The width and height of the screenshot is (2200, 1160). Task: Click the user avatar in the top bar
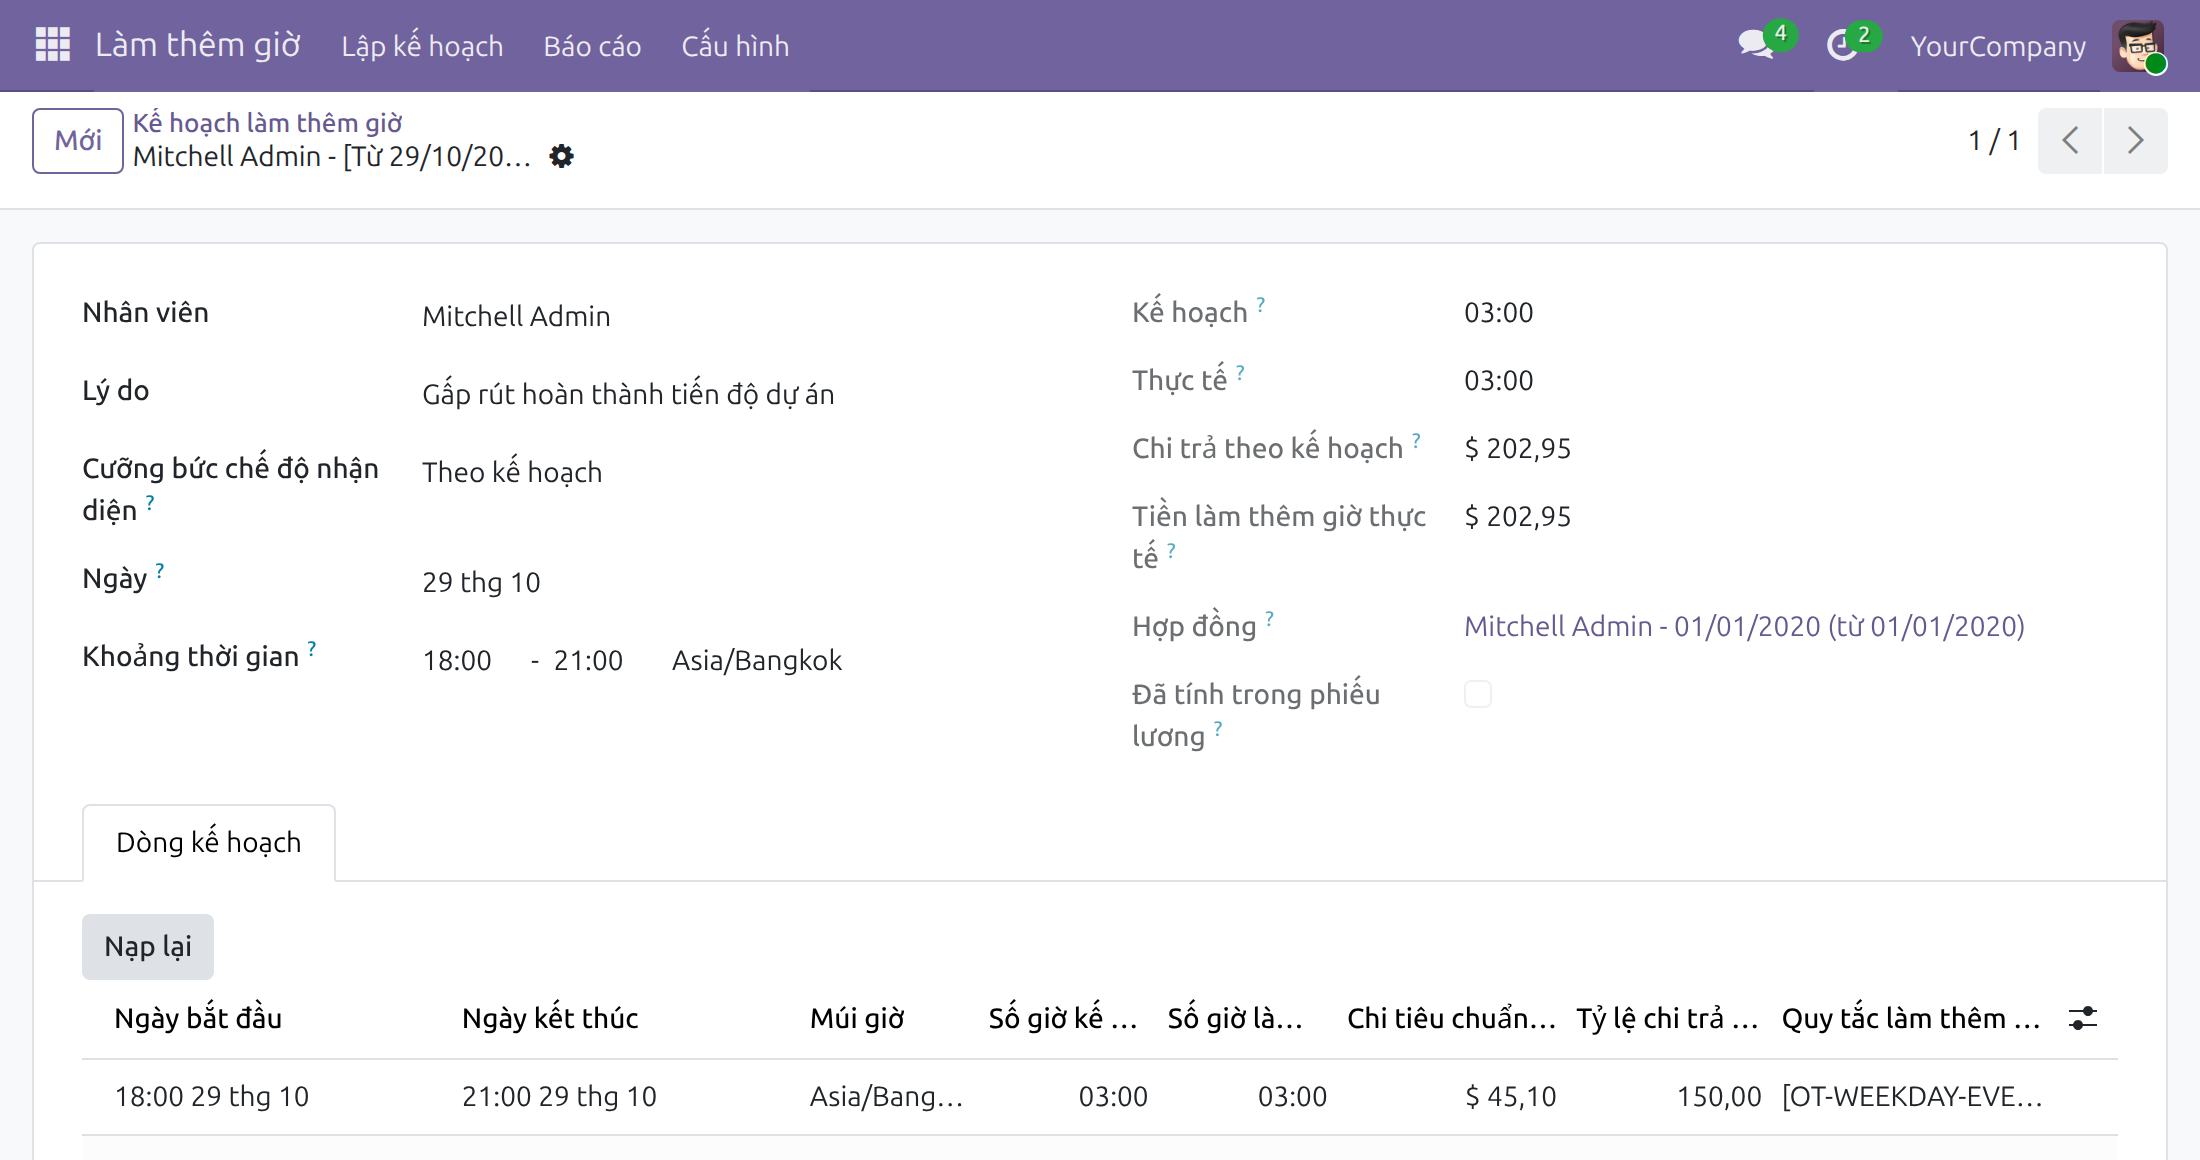pyautogui.click(x=2138, y=46)
